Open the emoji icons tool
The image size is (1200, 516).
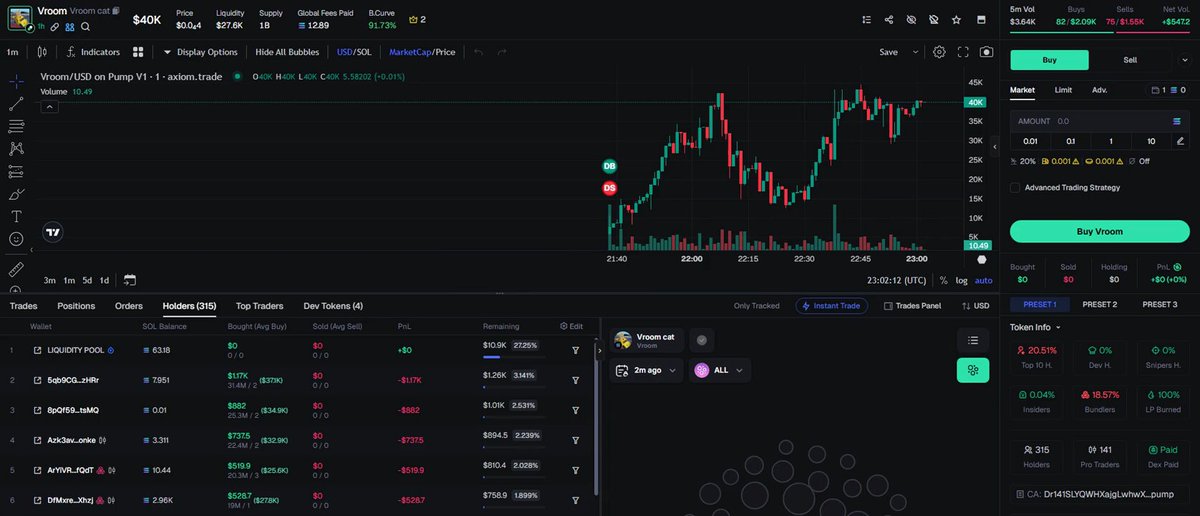[16, 239]
